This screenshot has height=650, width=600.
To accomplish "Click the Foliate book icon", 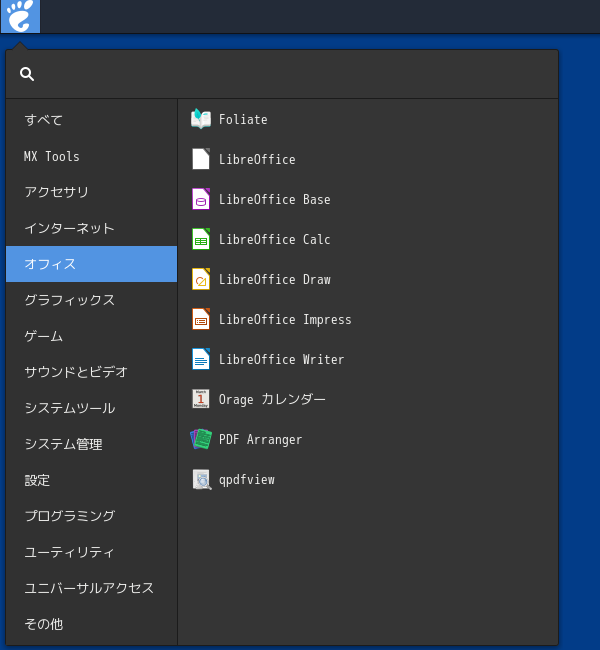I will click(201, 119).
